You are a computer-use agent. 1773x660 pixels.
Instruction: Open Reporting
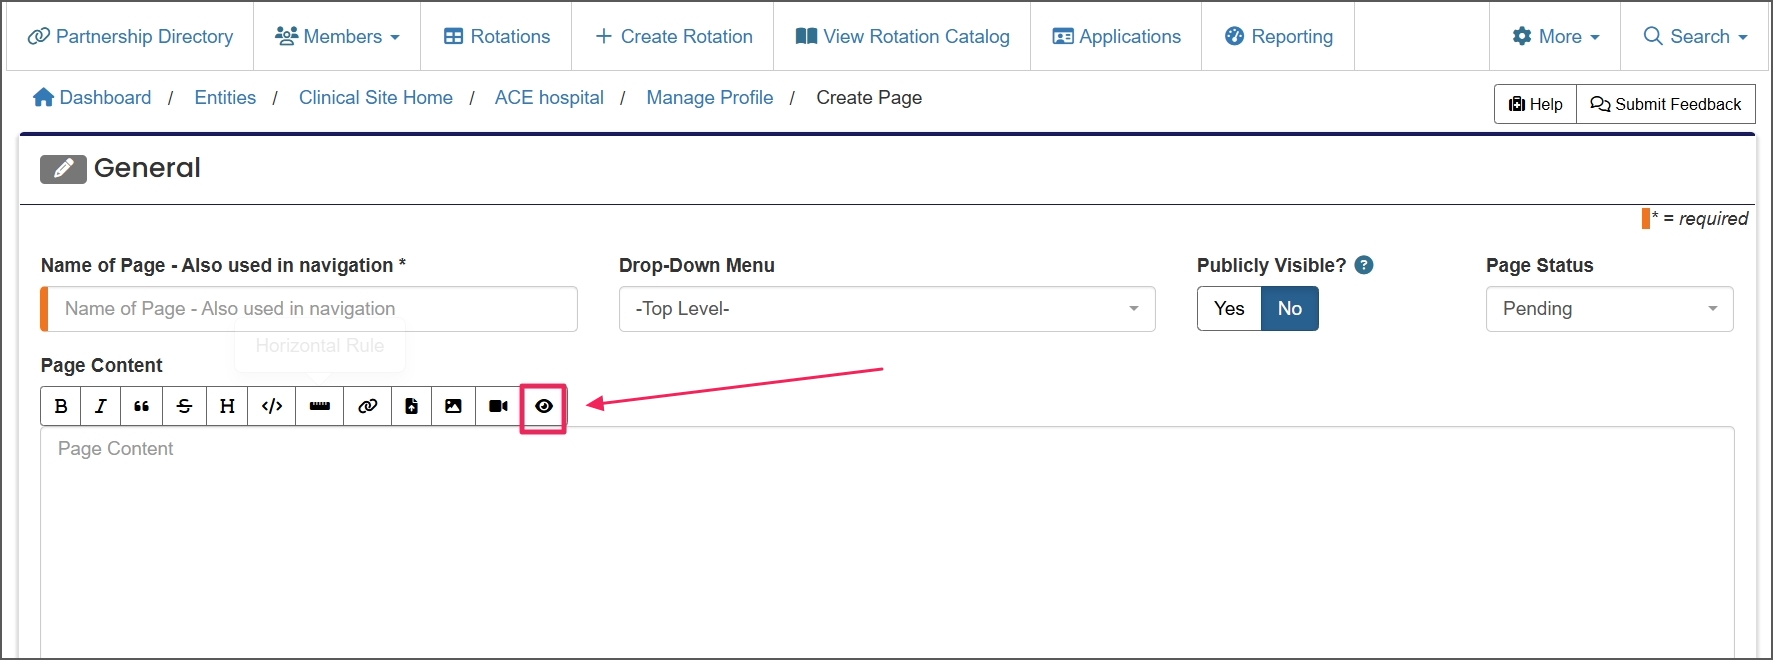point(1278,36)
